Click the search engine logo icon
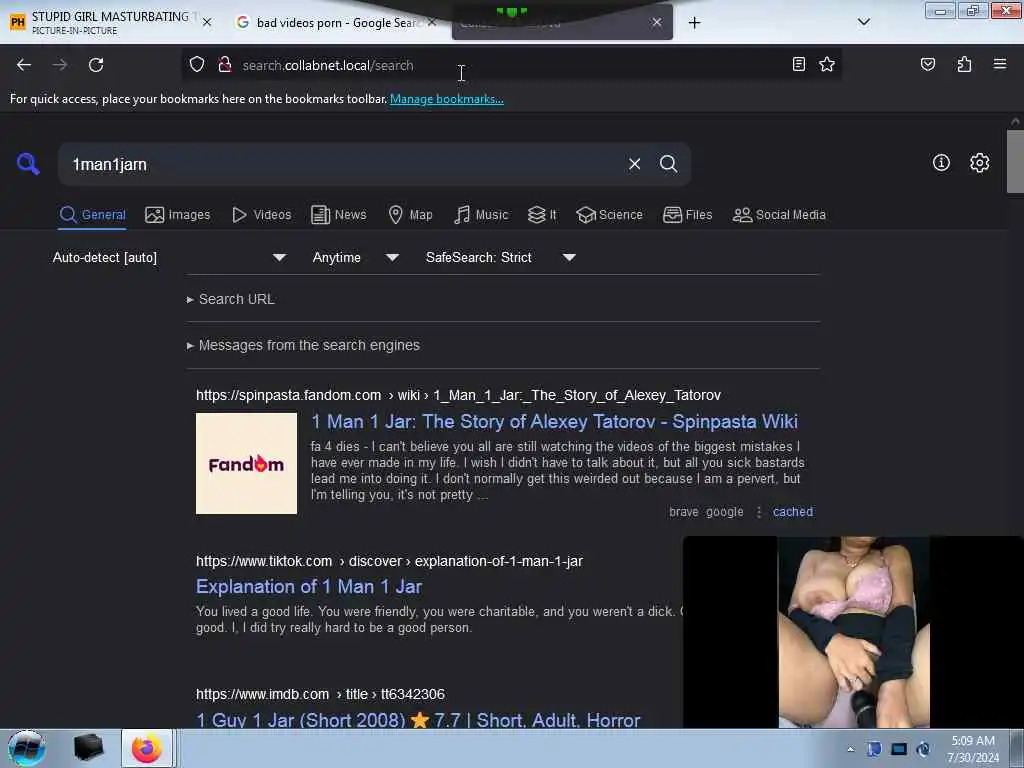 coord(27,163)
